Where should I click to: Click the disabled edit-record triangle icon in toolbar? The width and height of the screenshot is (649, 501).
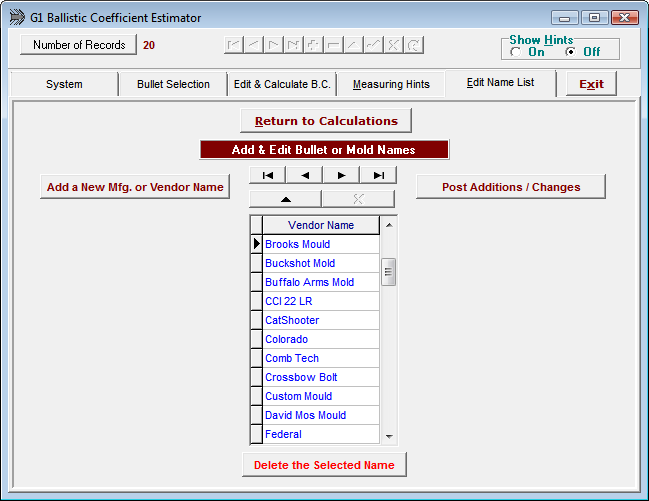click(x=353, y=45)
